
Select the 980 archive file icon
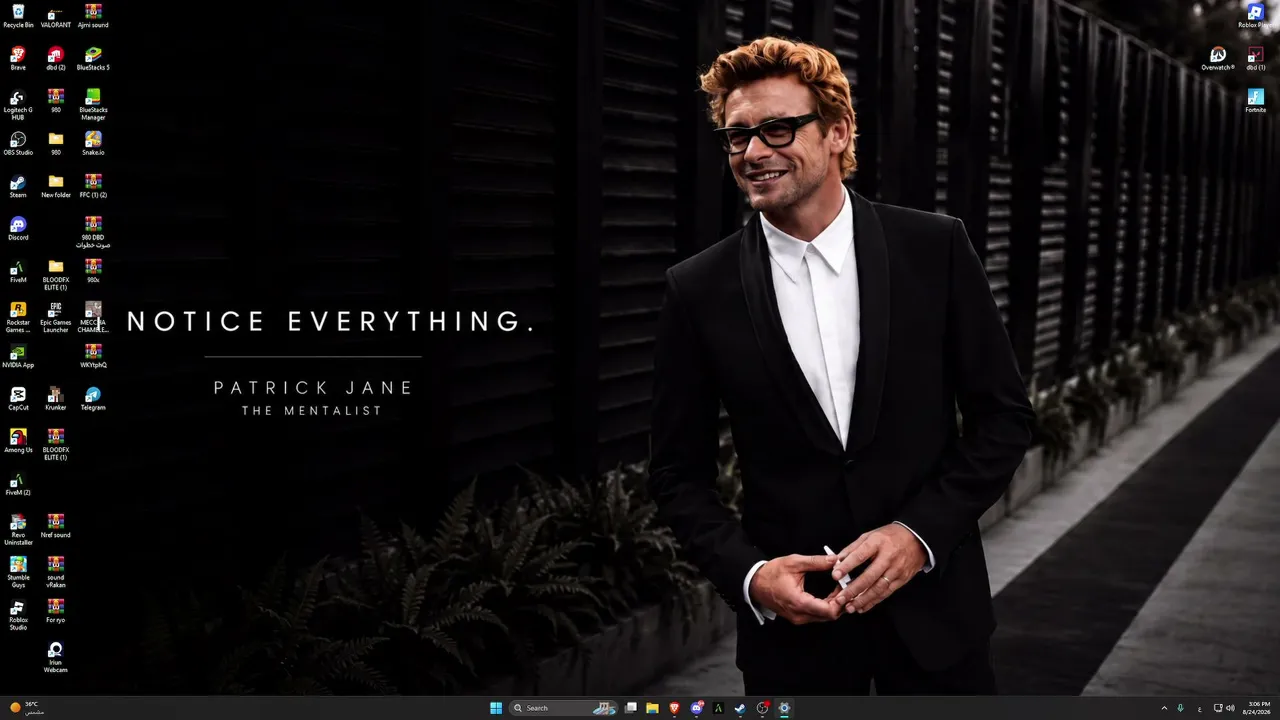tap(56, 101)
